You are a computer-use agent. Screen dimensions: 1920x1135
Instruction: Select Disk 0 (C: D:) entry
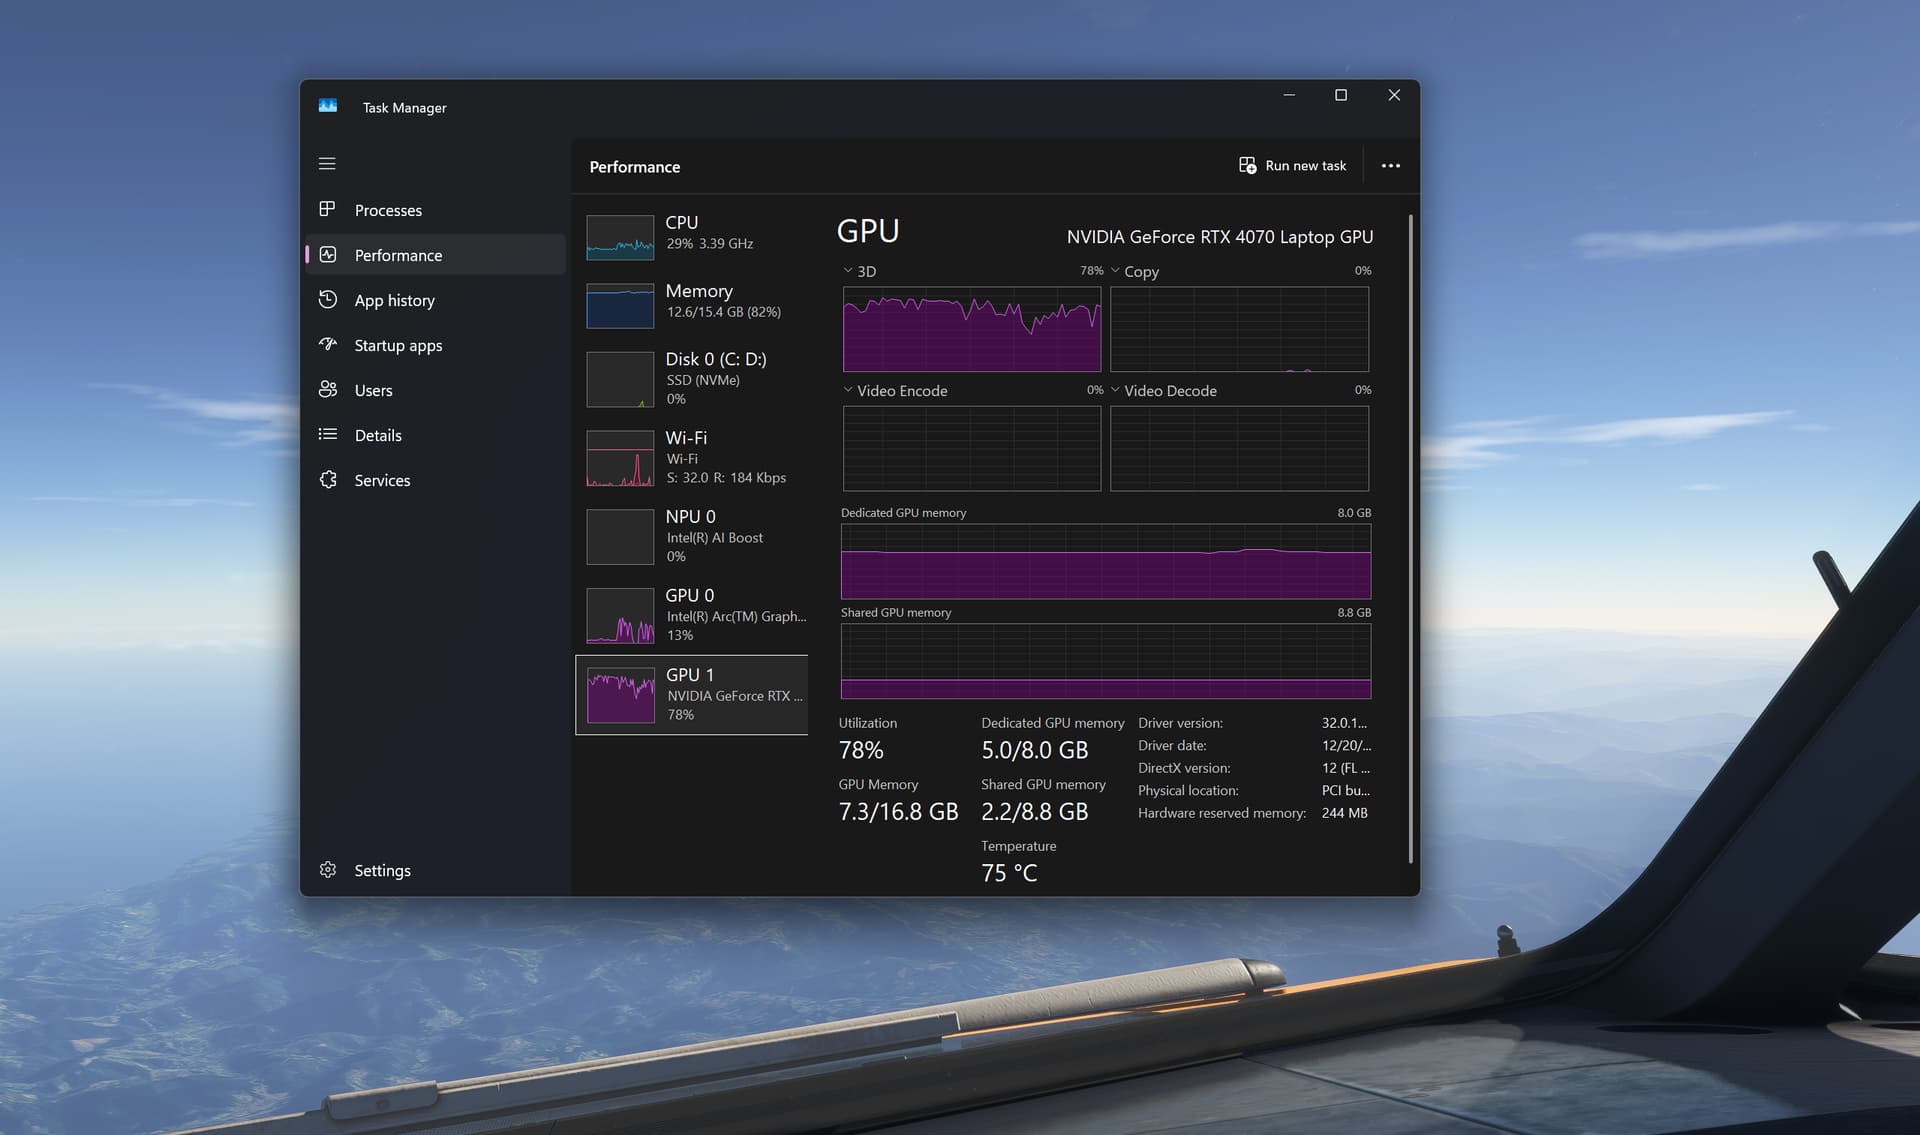[x=692, y=378]
